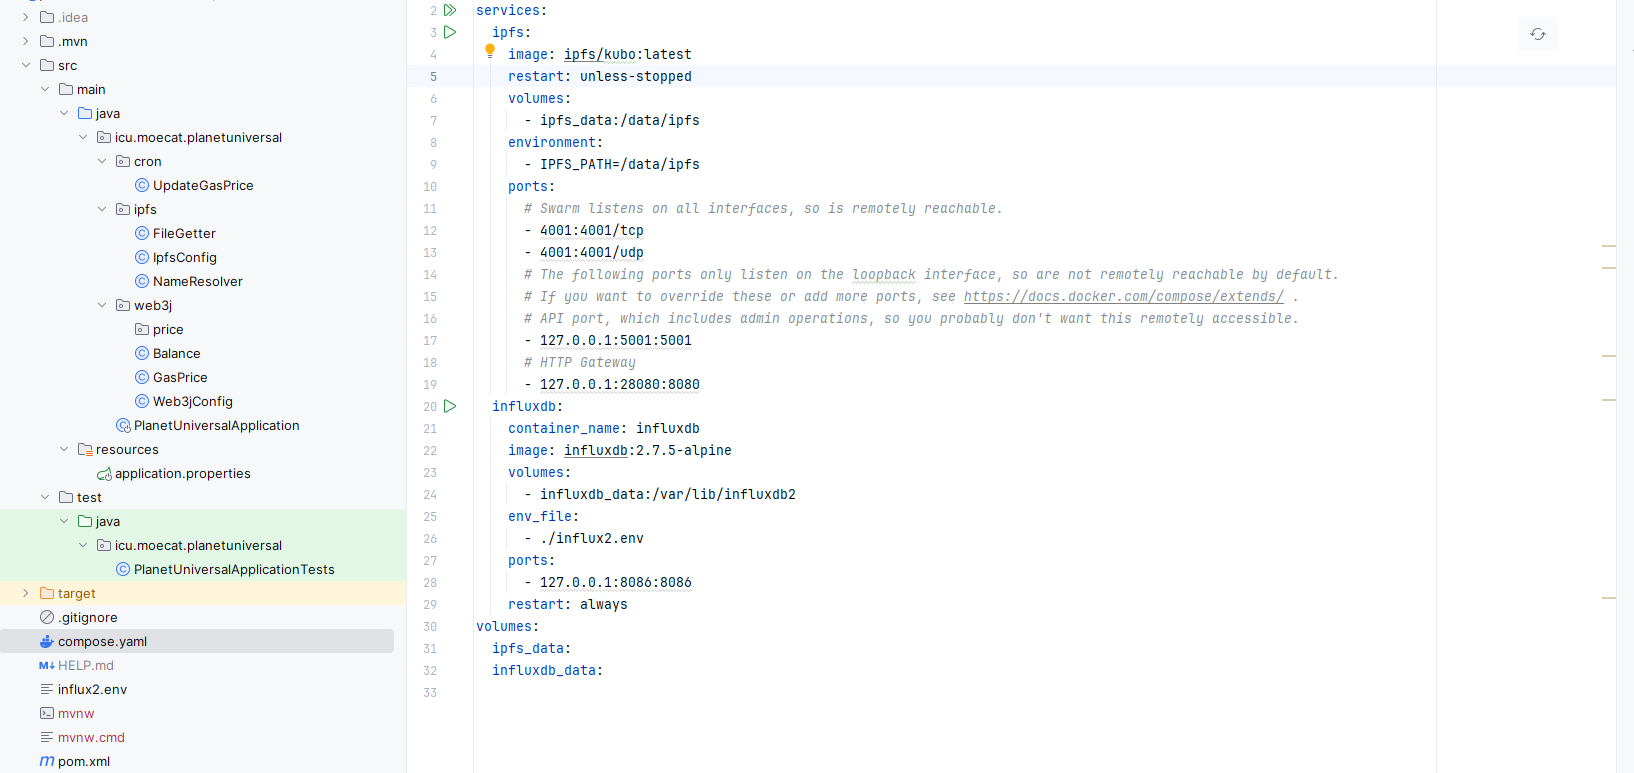Click line number 33 in the gutter
The width and height of the screenshot is (1634, 773).
click(430, 692)
